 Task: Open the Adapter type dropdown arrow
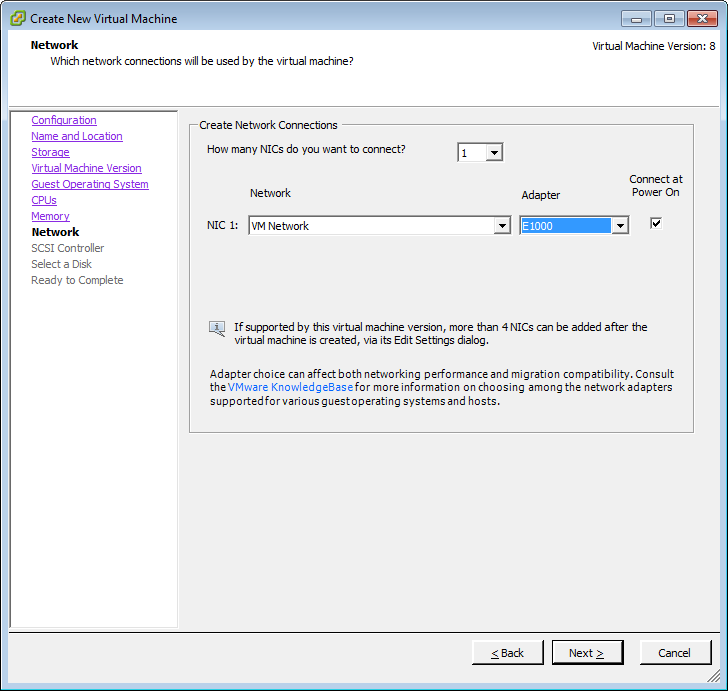tap(620, 226)
